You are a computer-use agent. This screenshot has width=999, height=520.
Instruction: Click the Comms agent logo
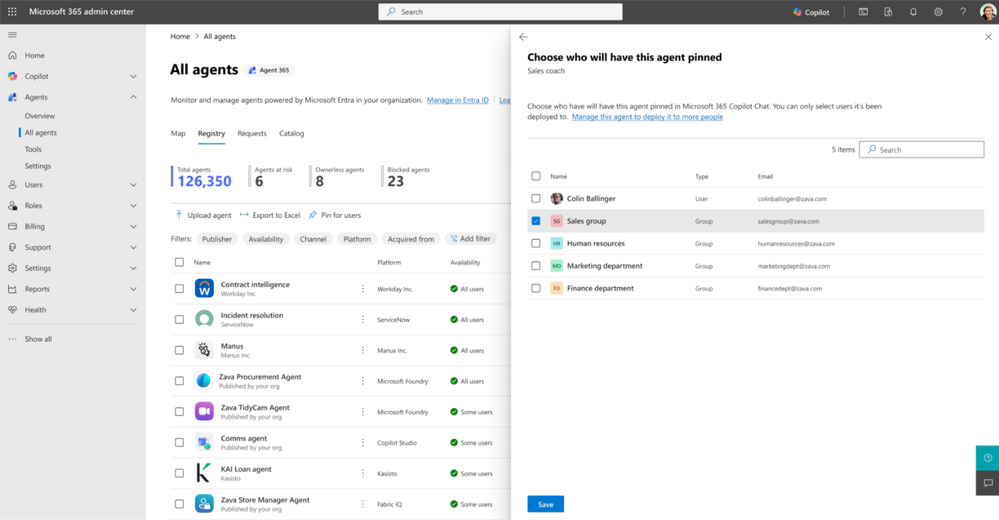204,442
